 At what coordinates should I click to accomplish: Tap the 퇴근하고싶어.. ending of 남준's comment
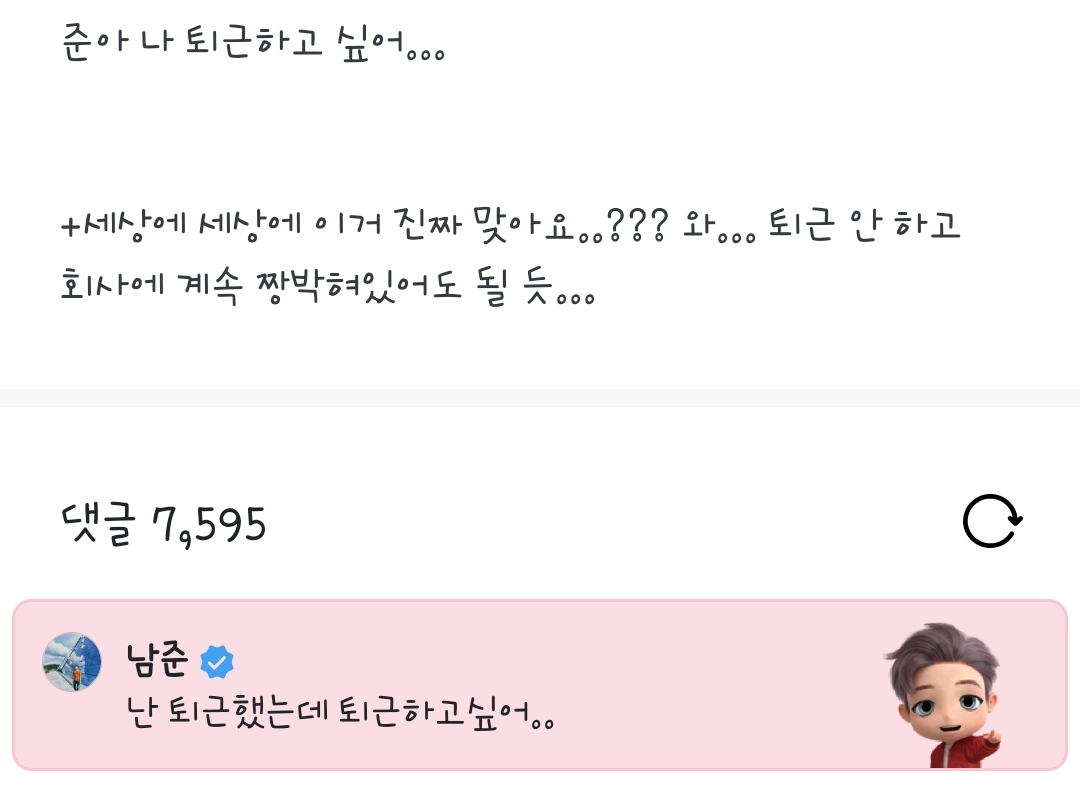tap(446, 712)
